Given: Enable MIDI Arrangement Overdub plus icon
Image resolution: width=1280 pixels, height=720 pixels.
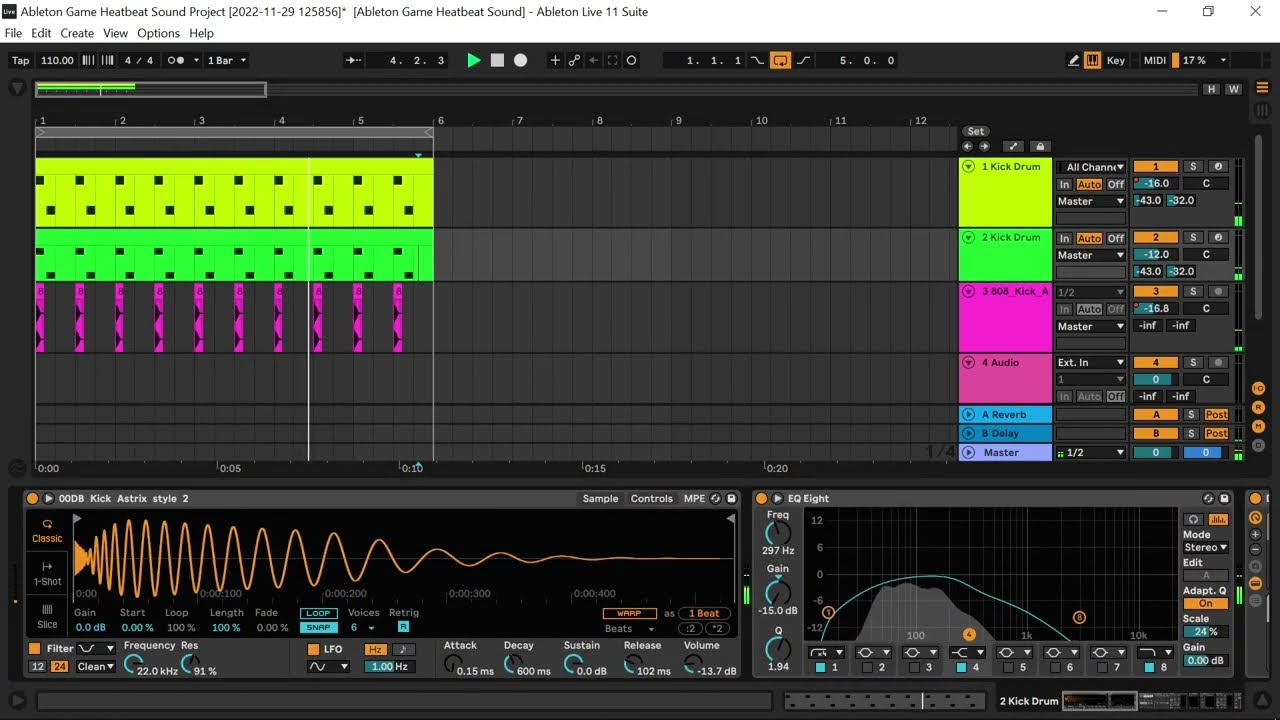Looking at the screenshot, I should pyautogui.click(x=555, y=60).
